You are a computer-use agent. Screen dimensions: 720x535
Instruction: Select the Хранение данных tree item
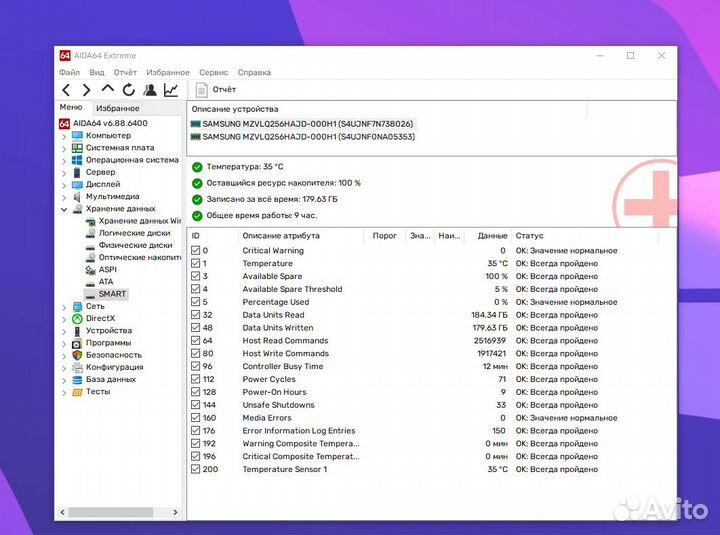[113, 208]
